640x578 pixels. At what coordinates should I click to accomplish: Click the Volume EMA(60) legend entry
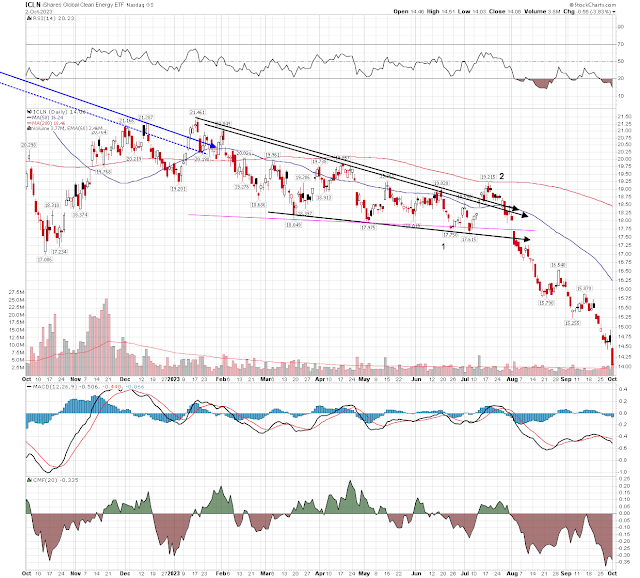click(x=65, y=128)
